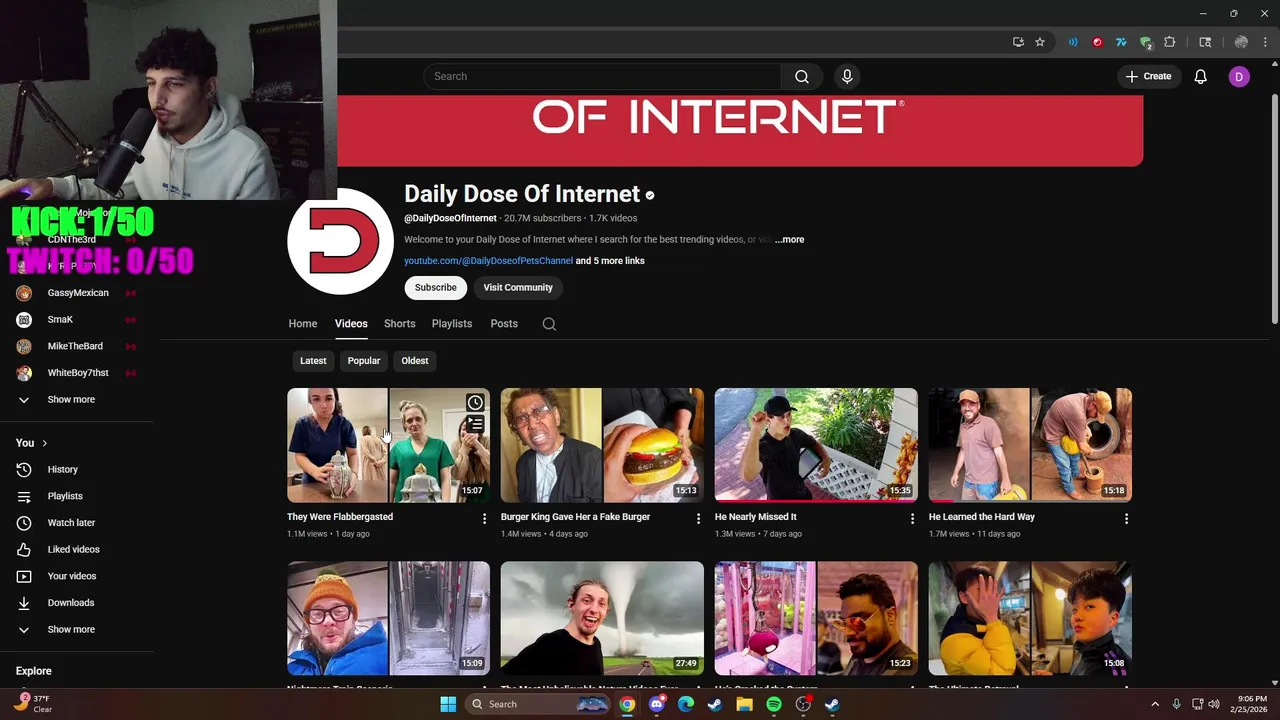Click the Windows taskbar Search box
The width and height of the screenshot is (1280, 720).
point(539,704)
